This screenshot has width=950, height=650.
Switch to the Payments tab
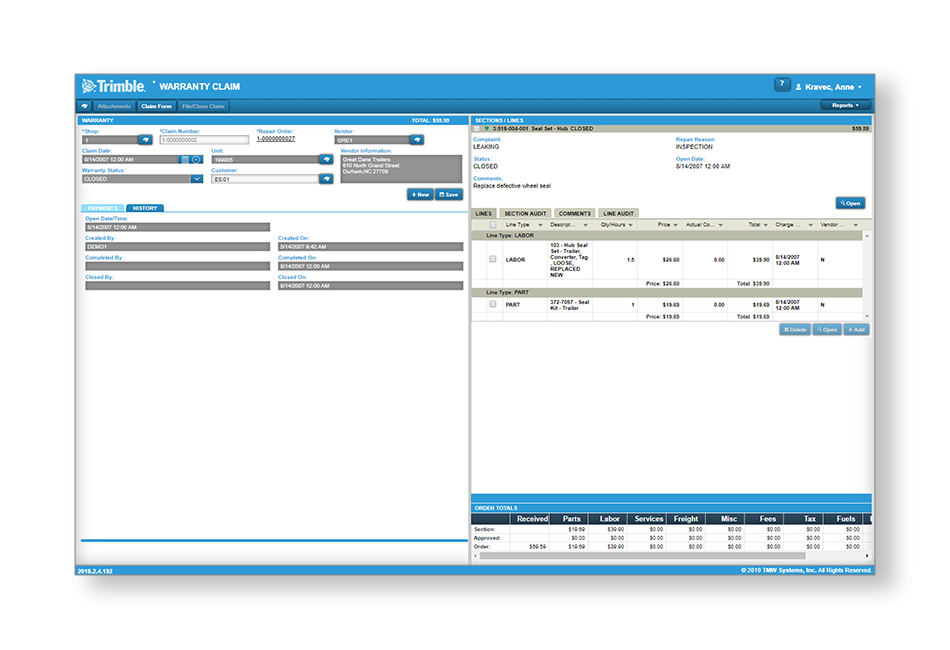click(103, 208)
